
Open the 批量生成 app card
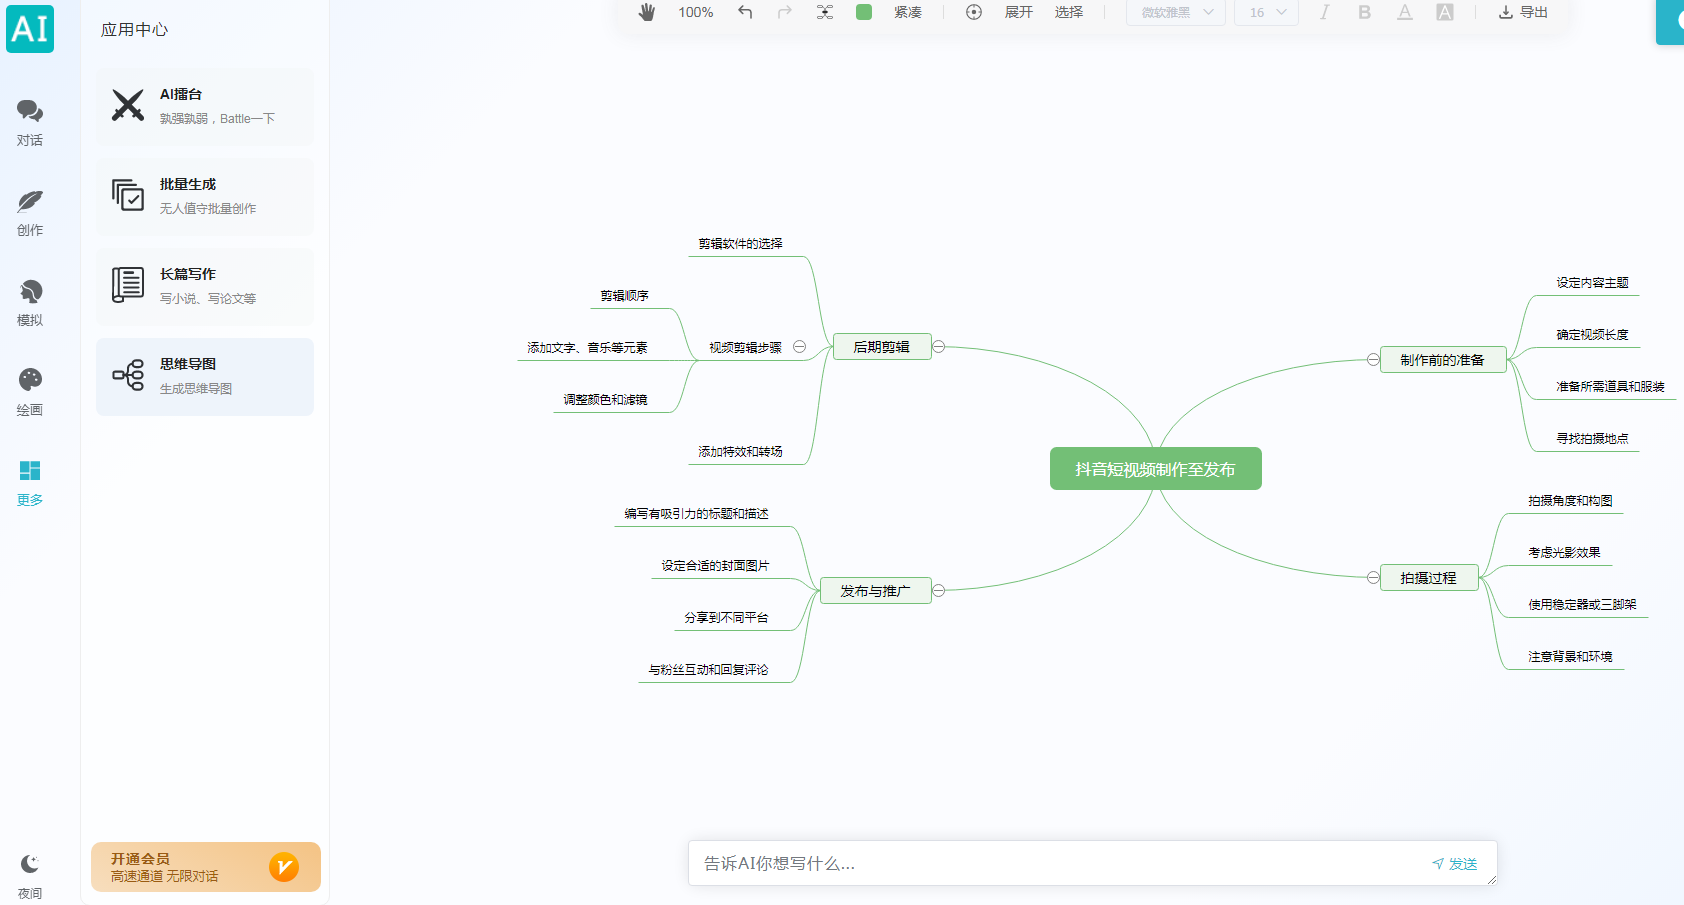pyautogui.click(x=205, y=197)
